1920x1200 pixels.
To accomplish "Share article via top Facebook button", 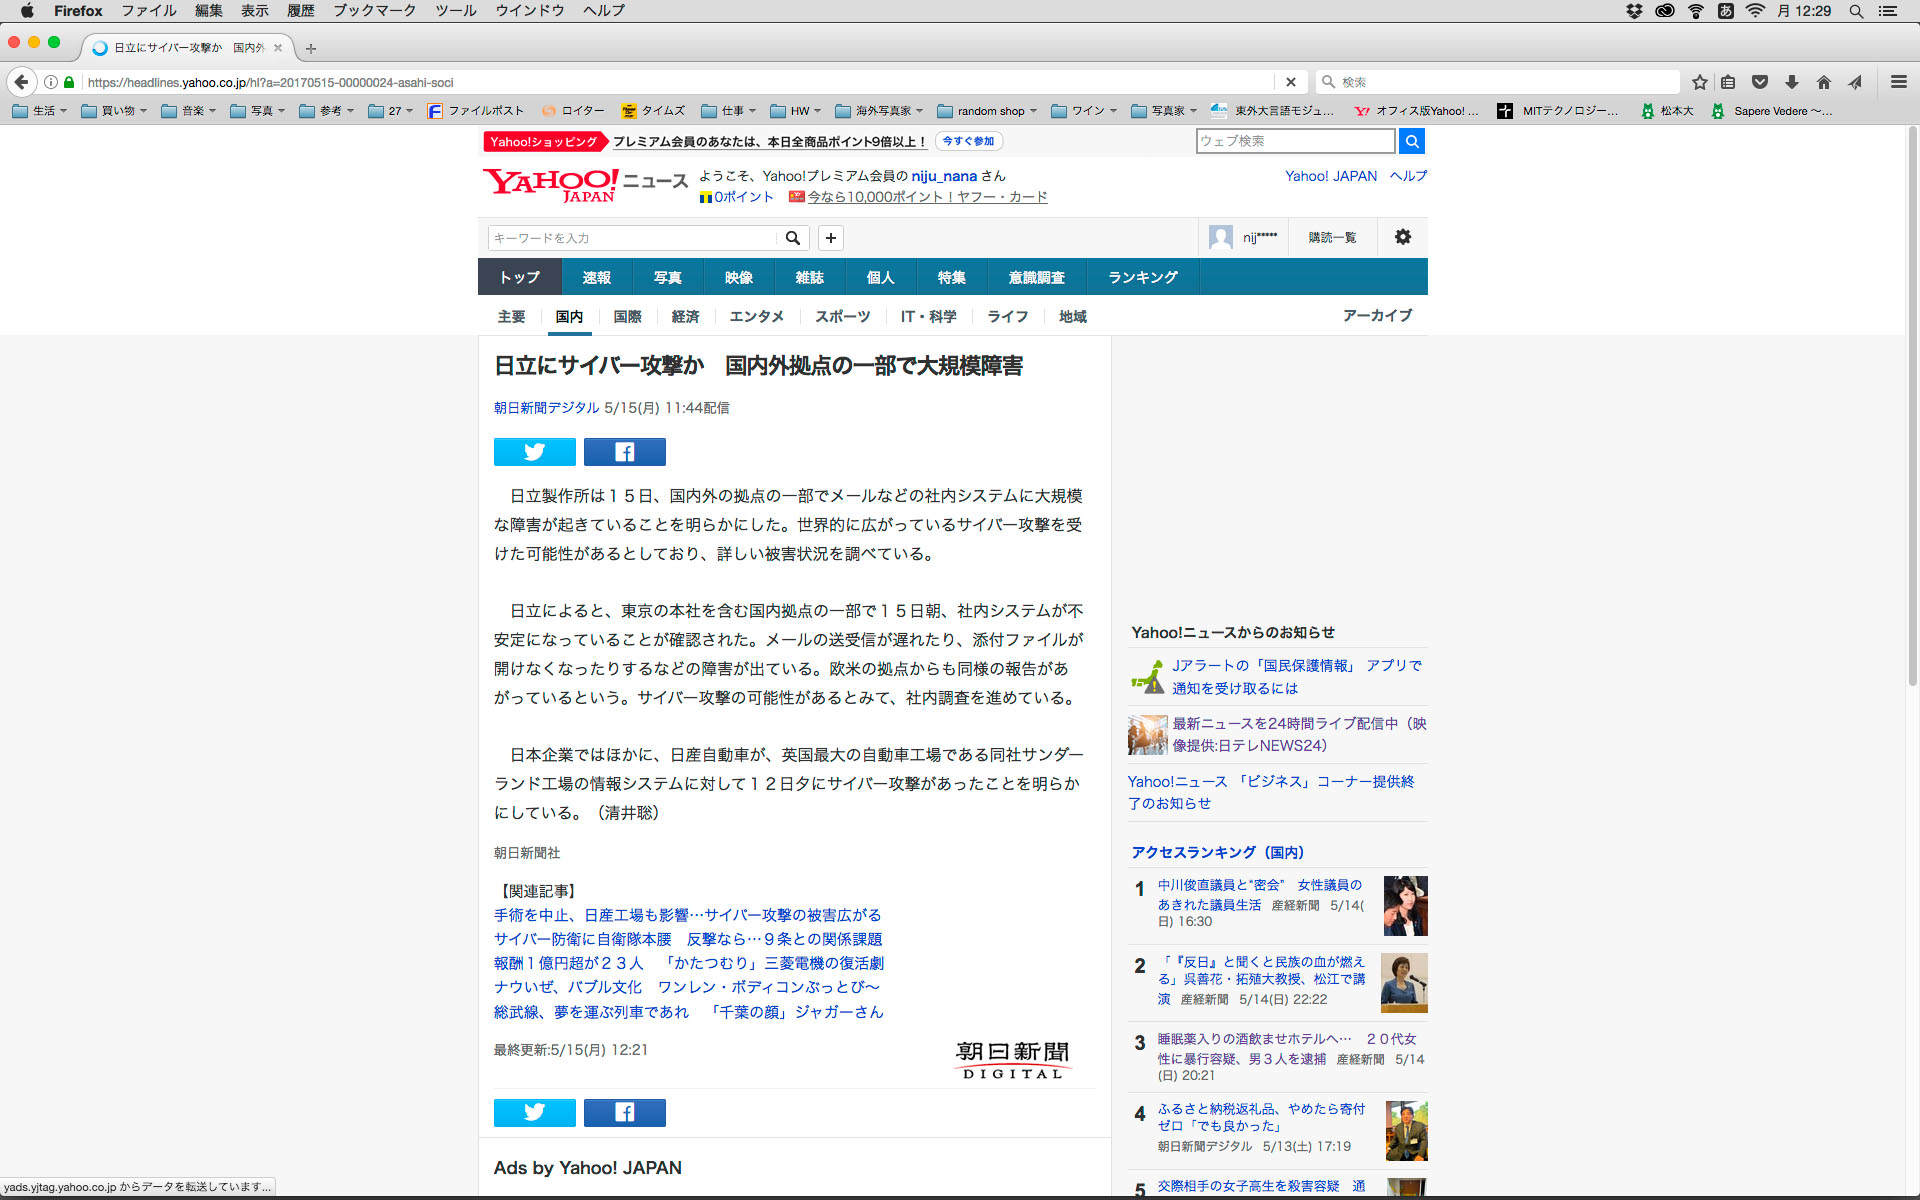I will (624, 452).
